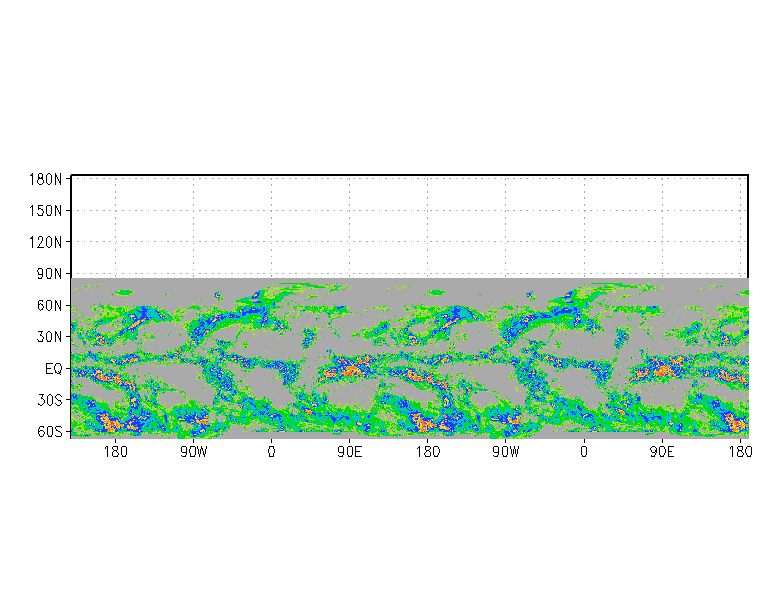The height and width of the screenshot is (612, 784).
Task: Click the leftmost 180 longitude label
Action: click(x=116, y=452)
